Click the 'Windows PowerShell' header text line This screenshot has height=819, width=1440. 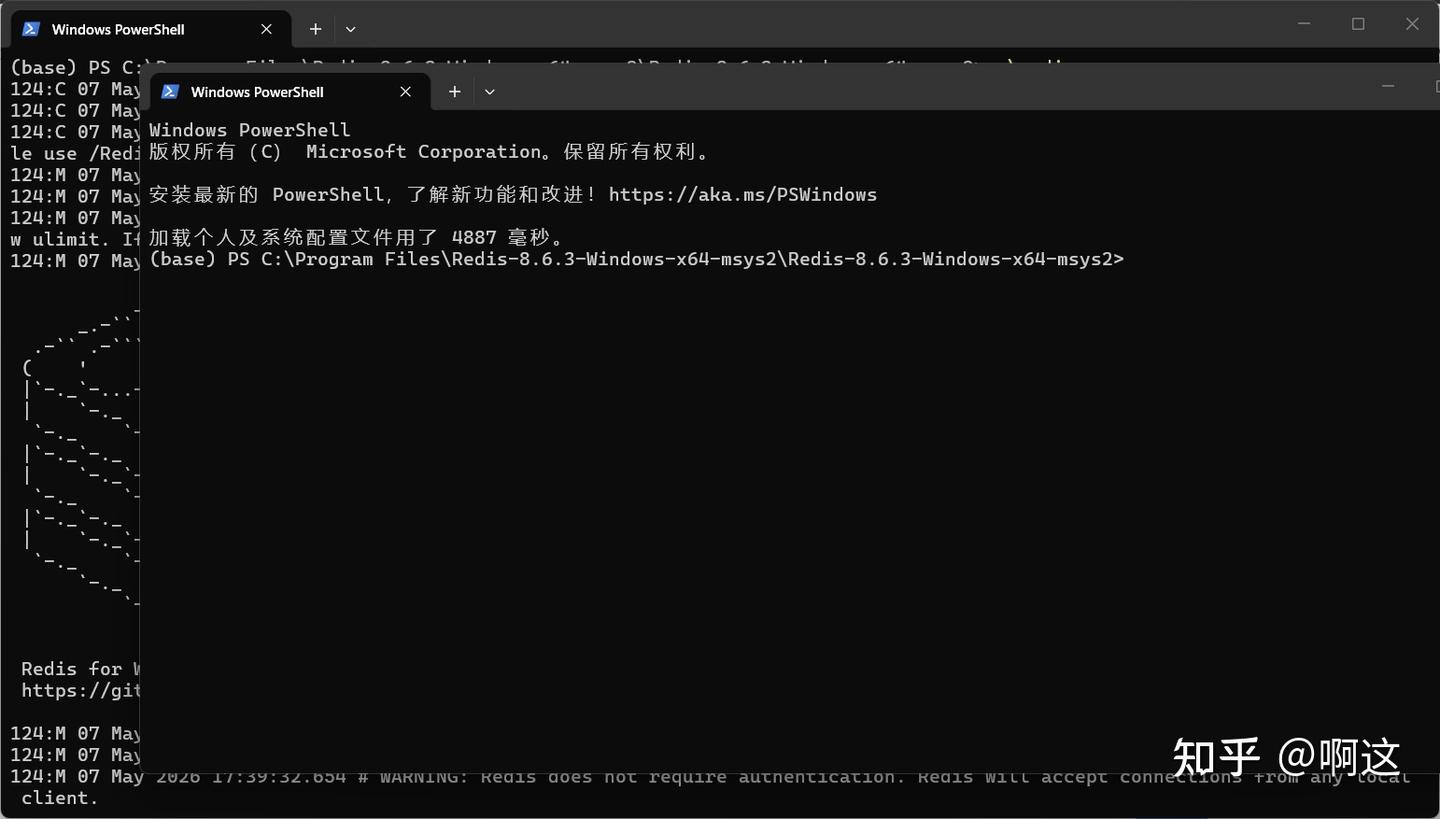click(x=249, y=130)
